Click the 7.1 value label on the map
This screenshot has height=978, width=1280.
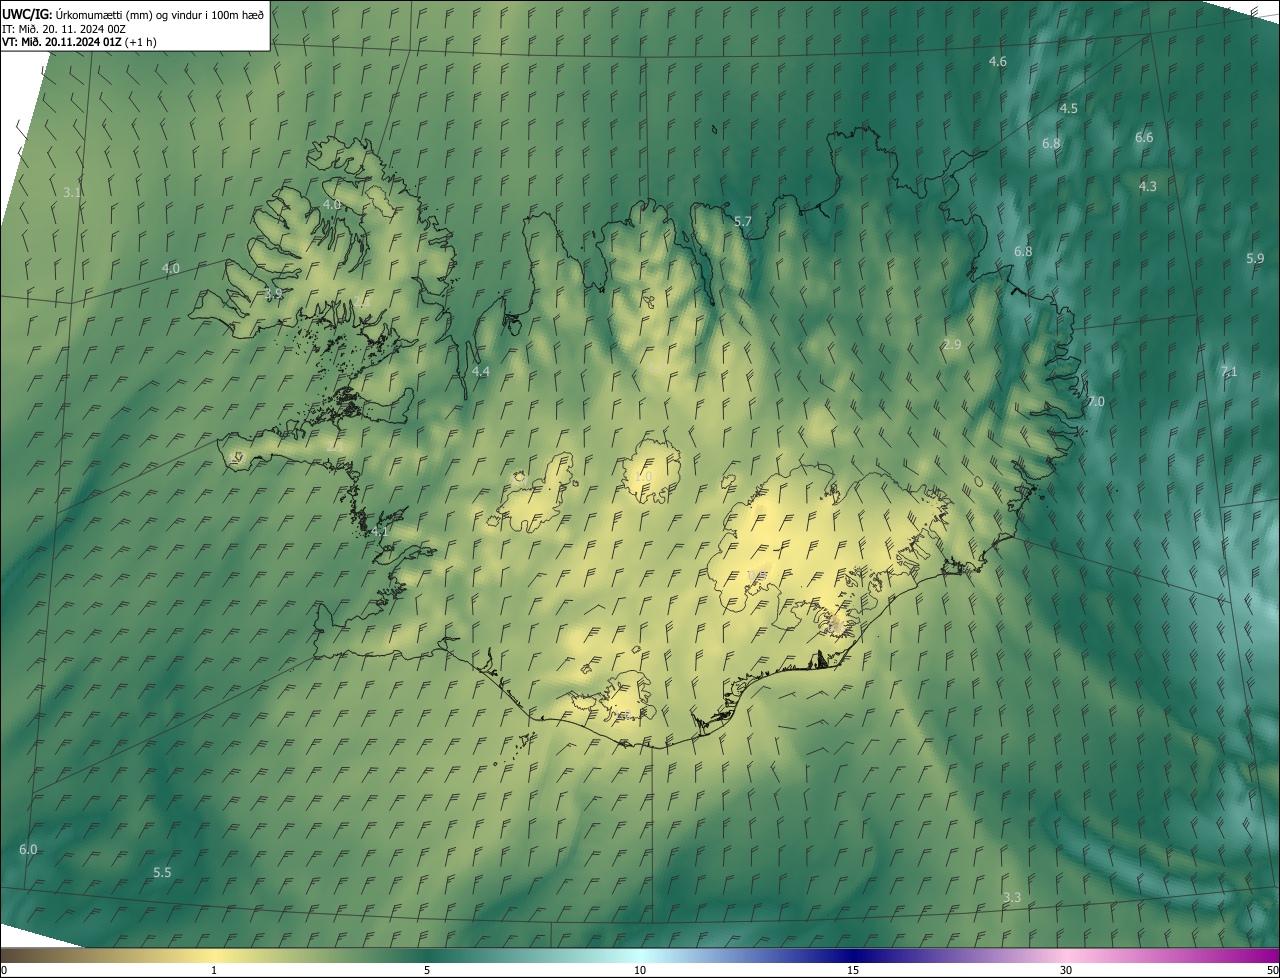[x=1229, y=372]
